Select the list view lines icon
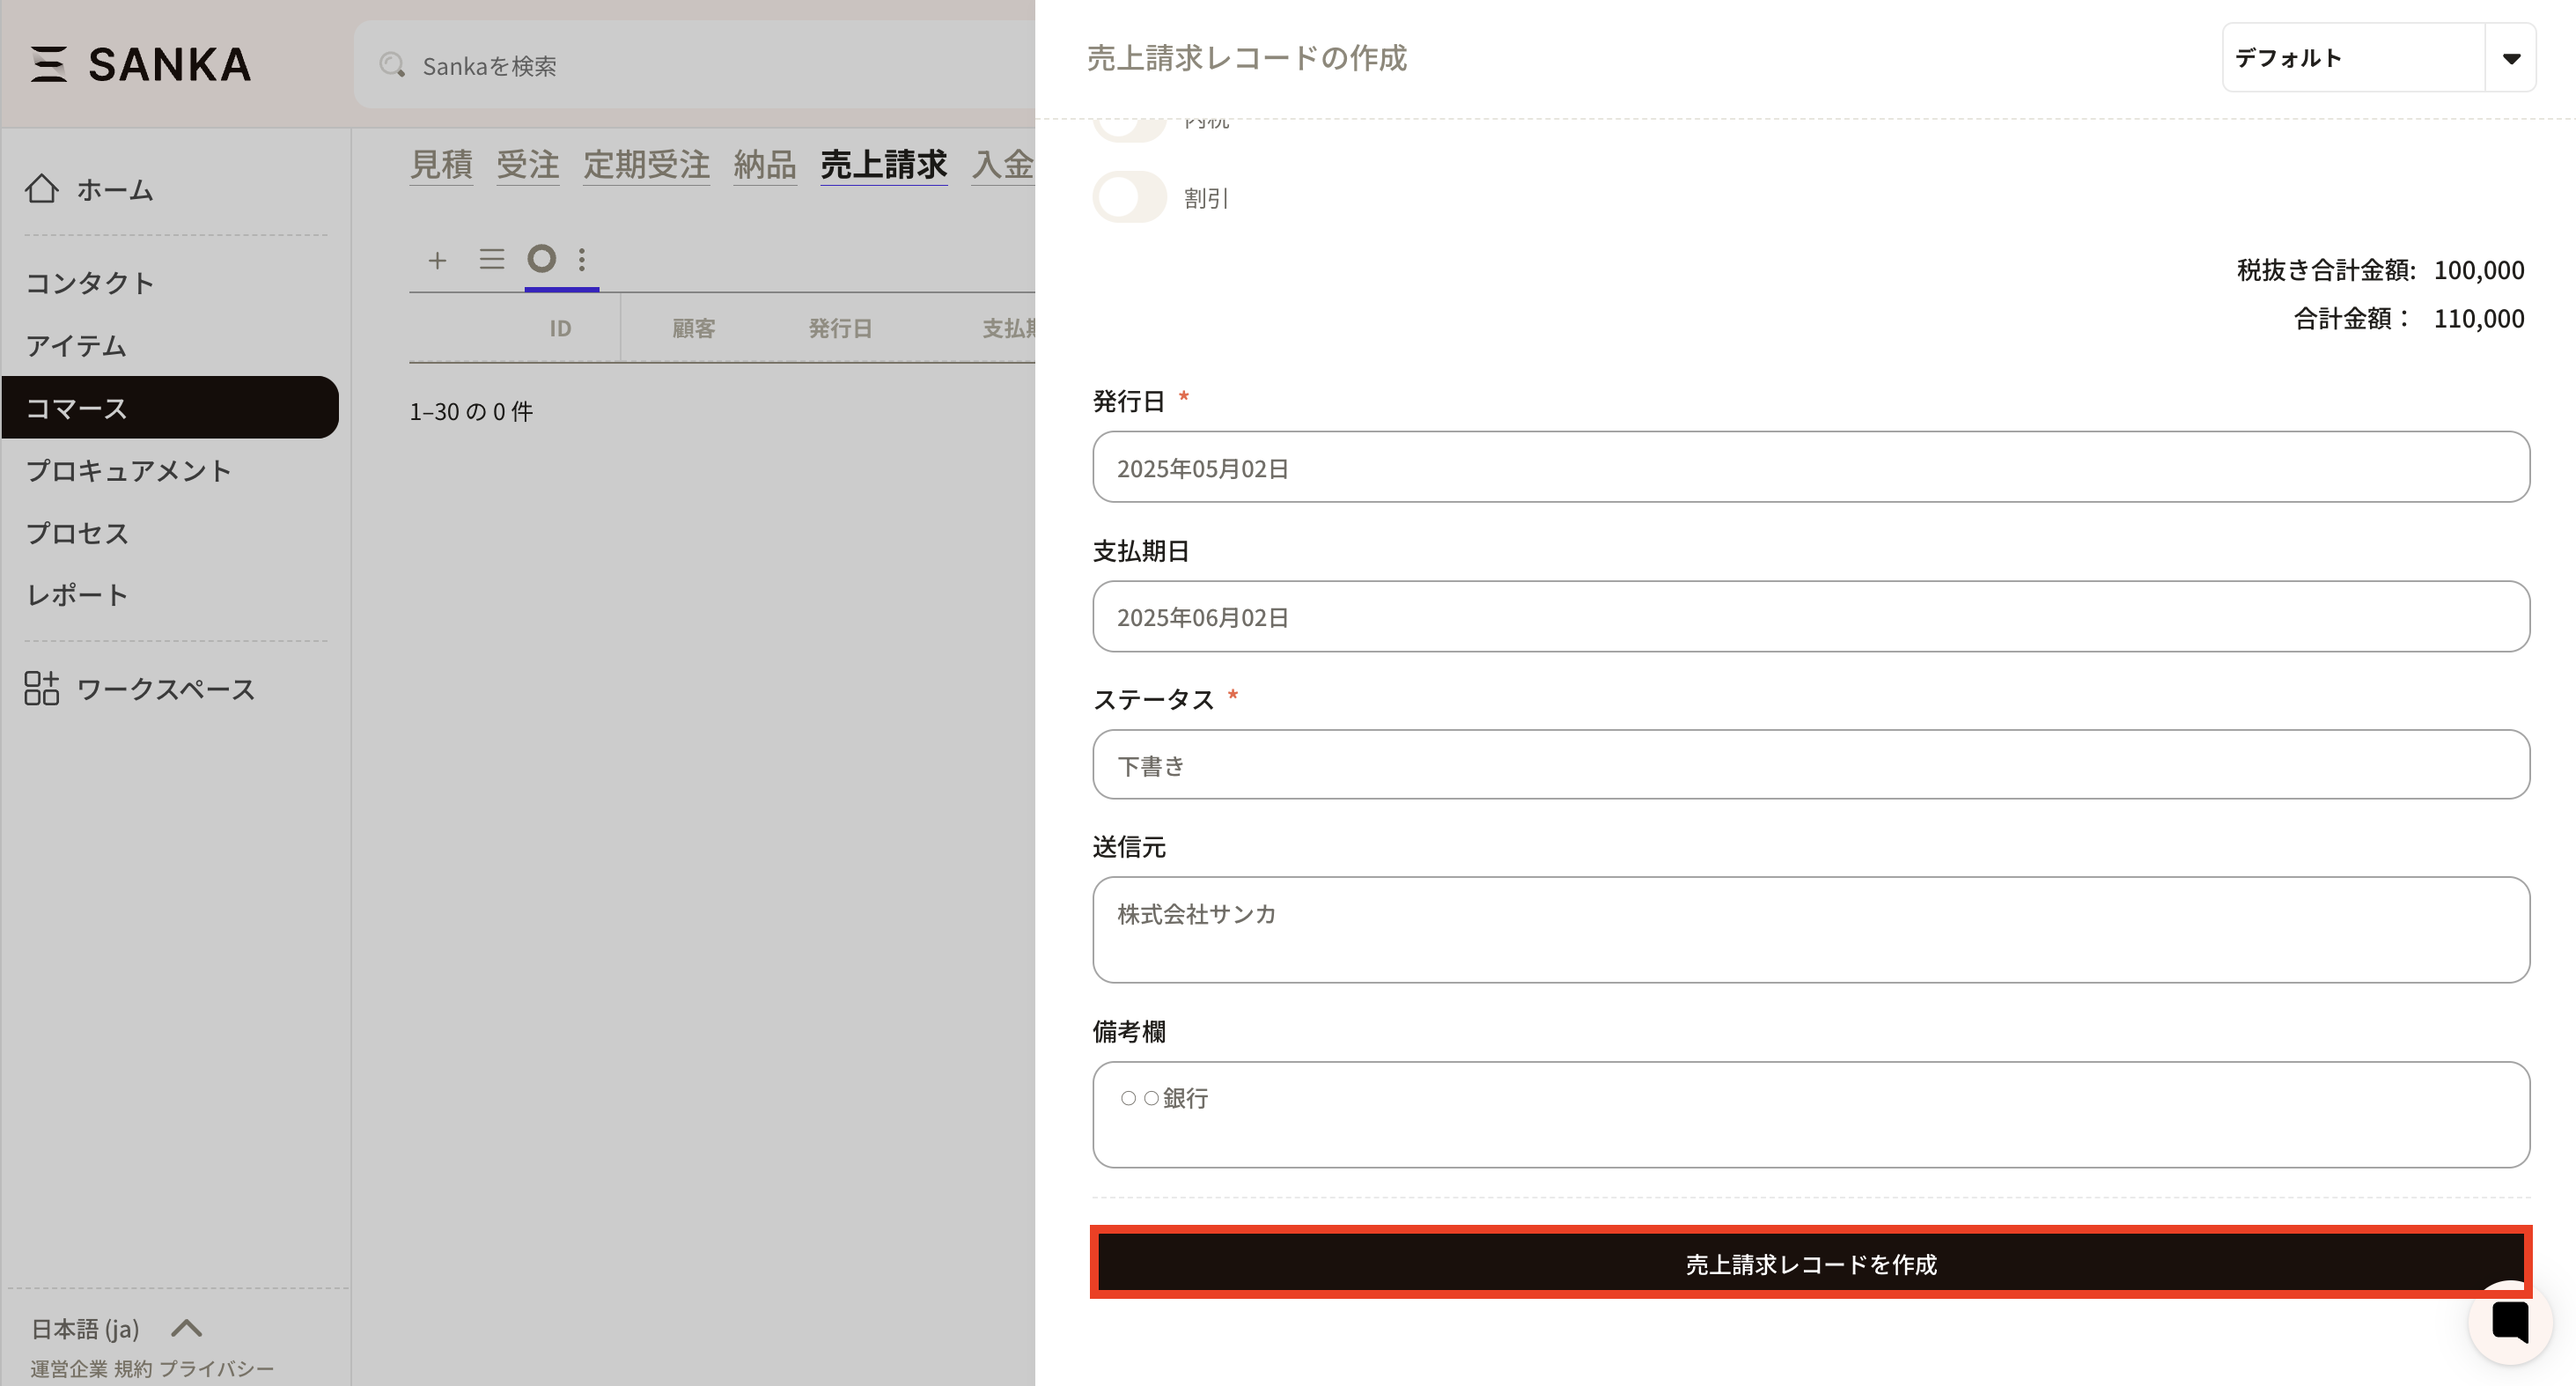The width and height of the screenshot is (2576, 1386). click(x=491, y=260)
